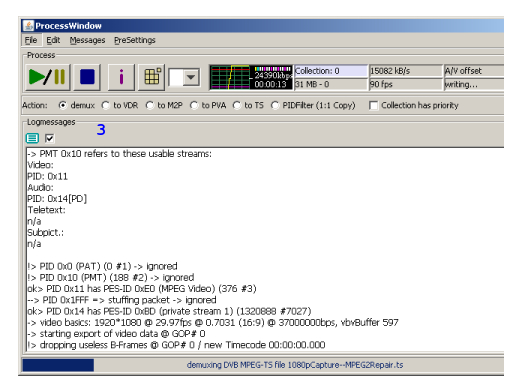Screen dimensions: 516x382
Task: Click the A/V offset field
Action: point(473,71)
